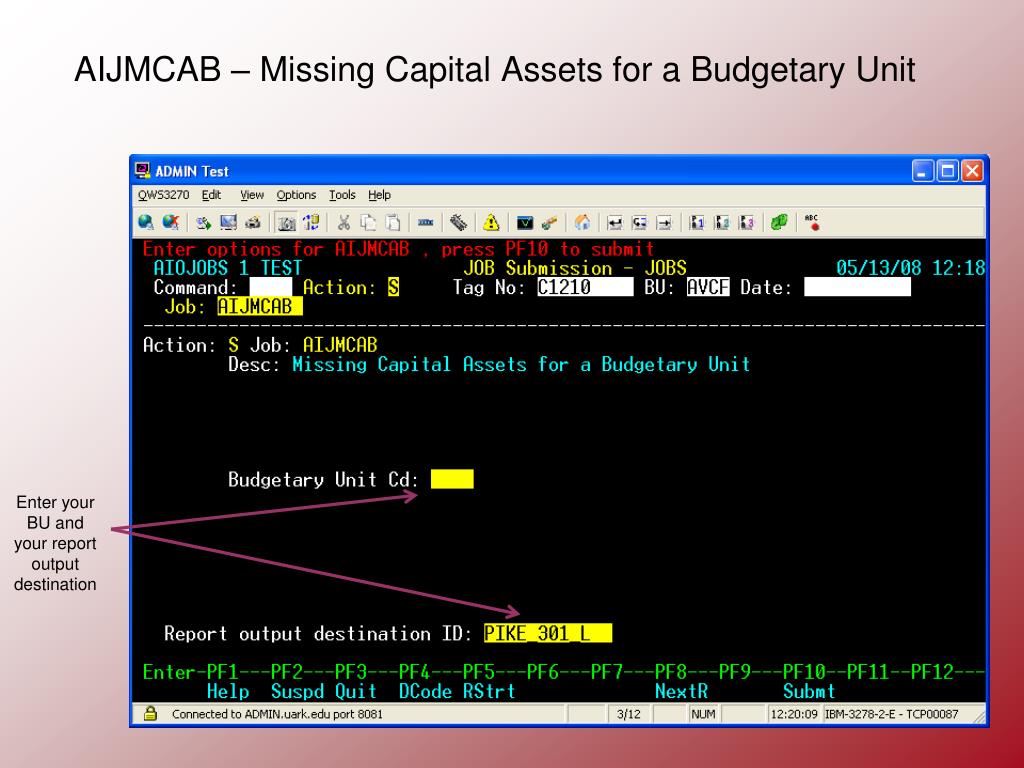This screenshot has width=1024, height=768.
Task: Click the Submt PF10 label
Action: click(809, 691)
